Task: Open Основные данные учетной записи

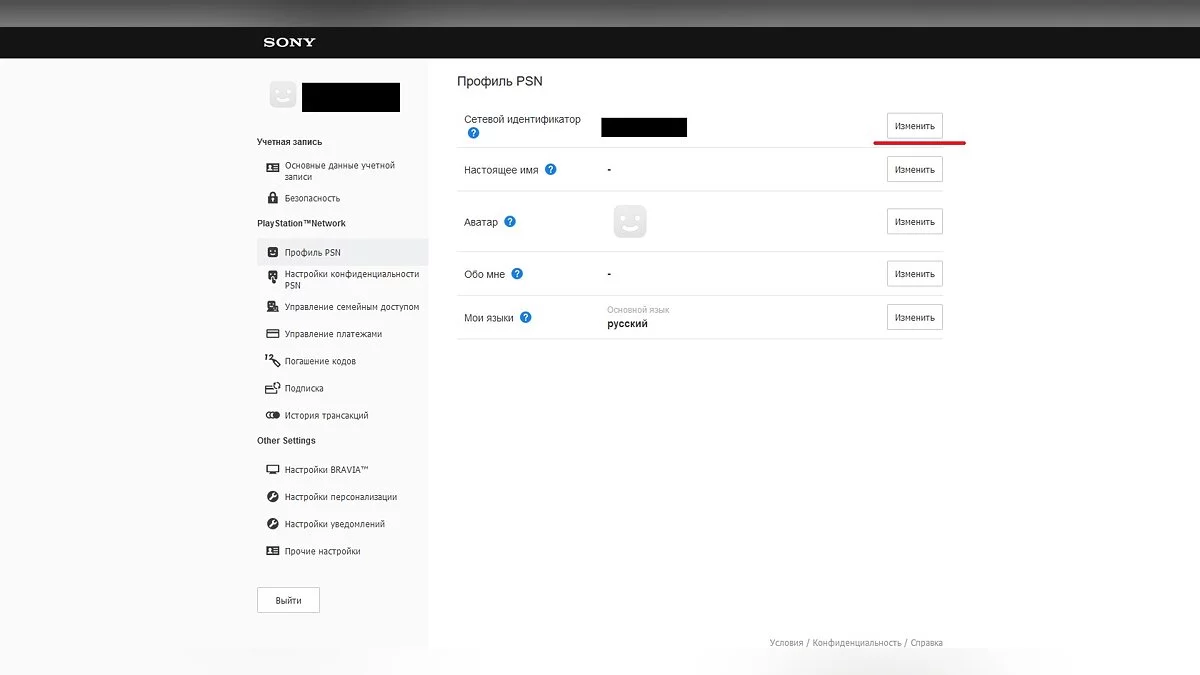Action: pos(340,171)
